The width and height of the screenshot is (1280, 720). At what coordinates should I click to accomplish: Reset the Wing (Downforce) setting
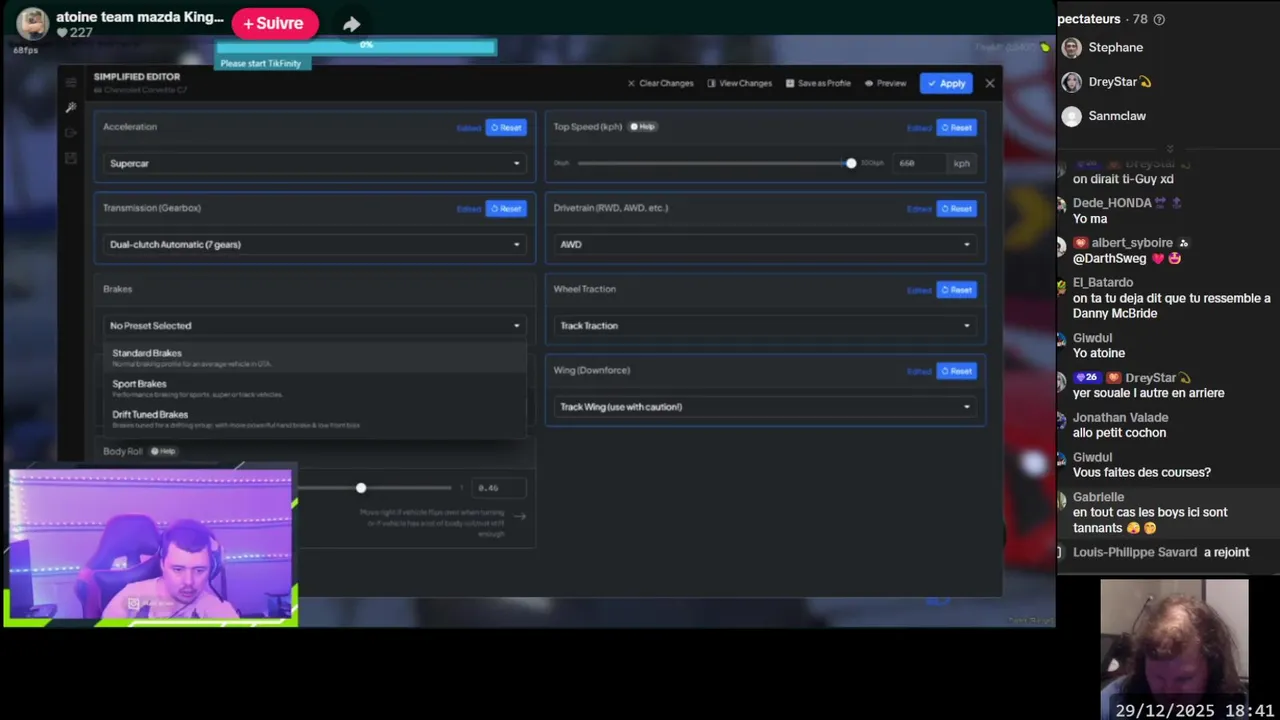pyautogui.click(x=956, y=370)
